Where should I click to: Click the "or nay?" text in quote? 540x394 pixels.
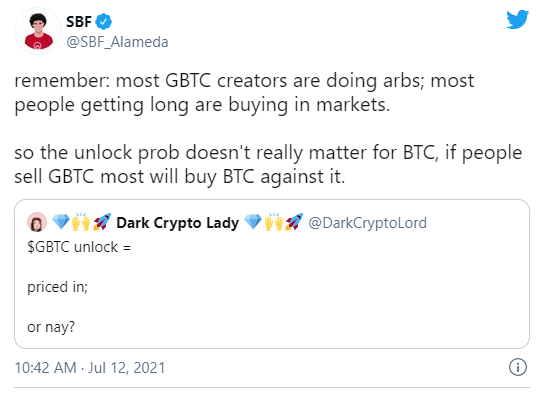click(x=51, y=327)
